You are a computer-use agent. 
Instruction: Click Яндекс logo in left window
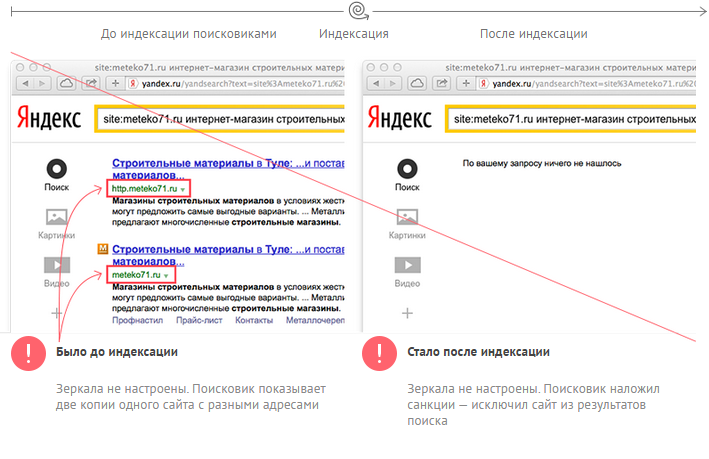(49, 118)
